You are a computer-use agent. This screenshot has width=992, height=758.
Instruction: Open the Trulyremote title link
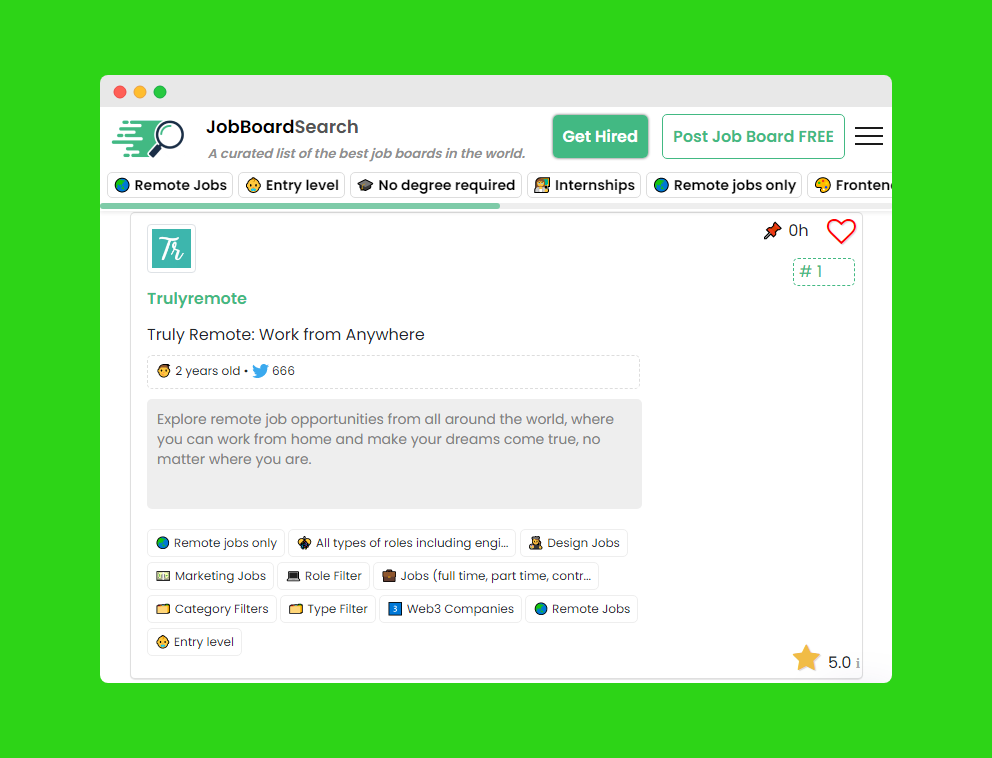tap(197, 299)
